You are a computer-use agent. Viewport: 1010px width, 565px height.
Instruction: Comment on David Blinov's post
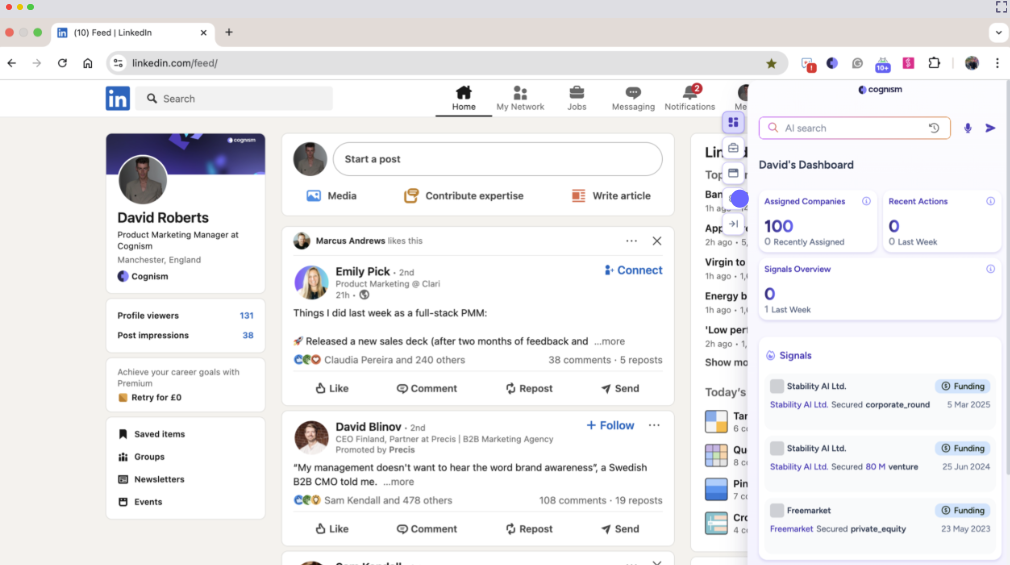pos(426,529)
